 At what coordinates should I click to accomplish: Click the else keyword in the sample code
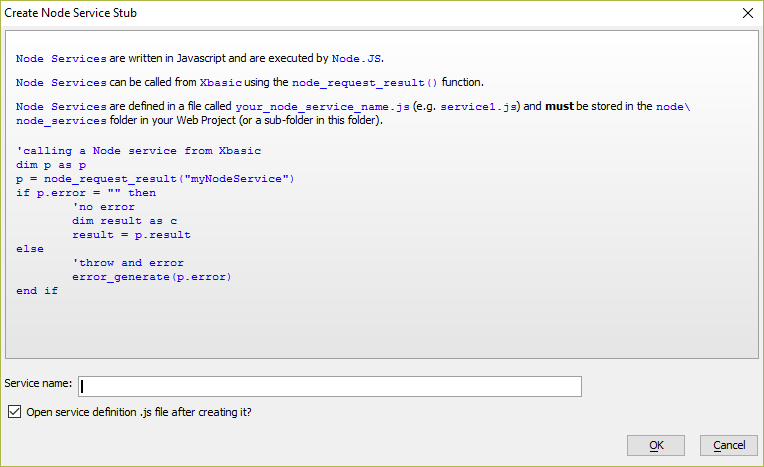30,249
